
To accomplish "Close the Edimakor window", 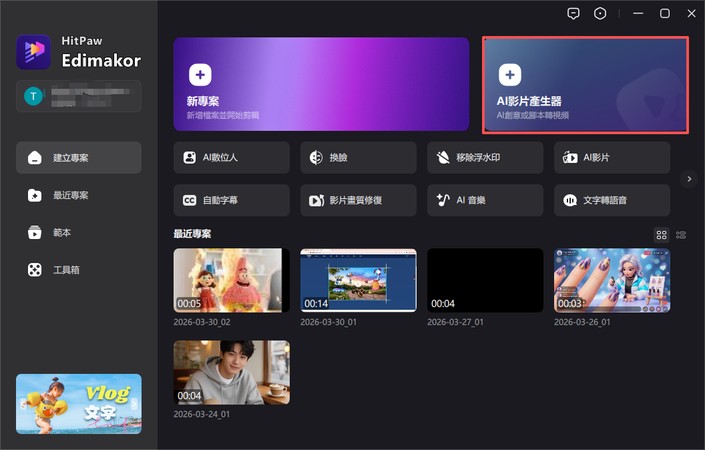I will tap(692, 14).
